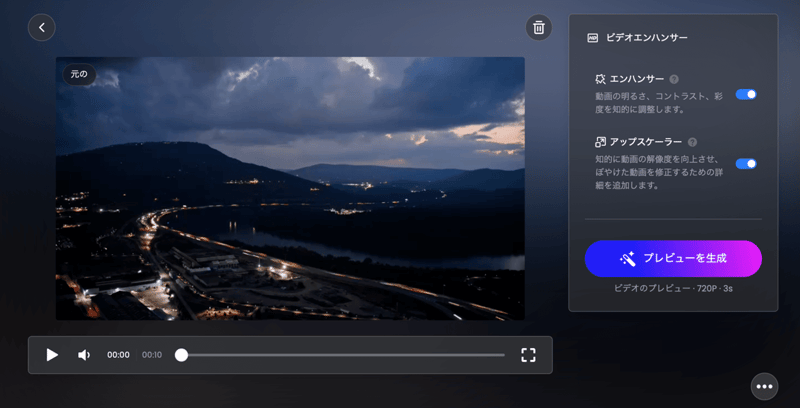This screenshot has width=800, height=408.
Task: Play the video
Action: pyautogui.click(x=52, y=355)
